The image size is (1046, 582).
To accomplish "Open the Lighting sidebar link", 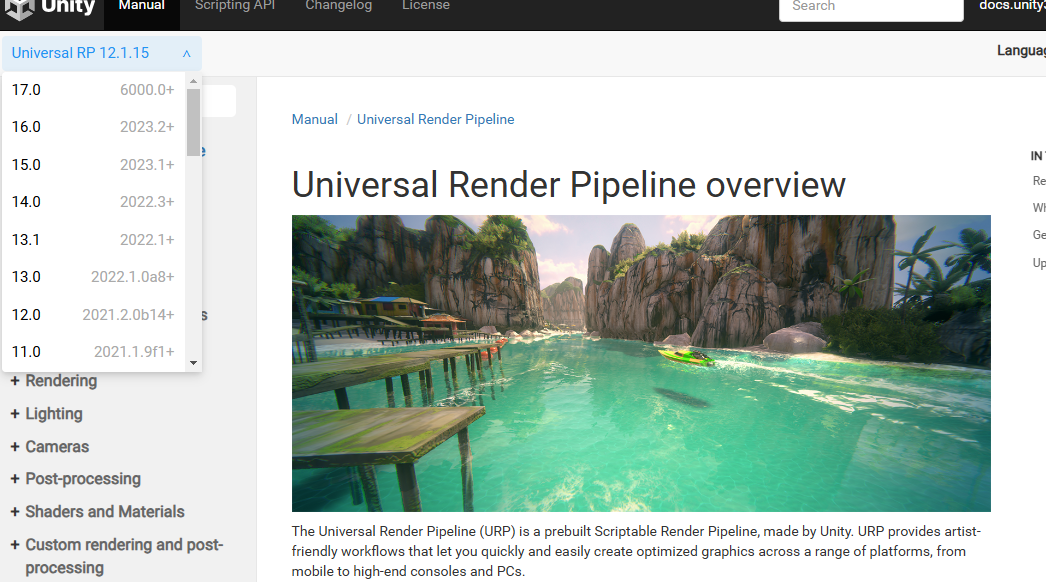I will coord(54,414).
